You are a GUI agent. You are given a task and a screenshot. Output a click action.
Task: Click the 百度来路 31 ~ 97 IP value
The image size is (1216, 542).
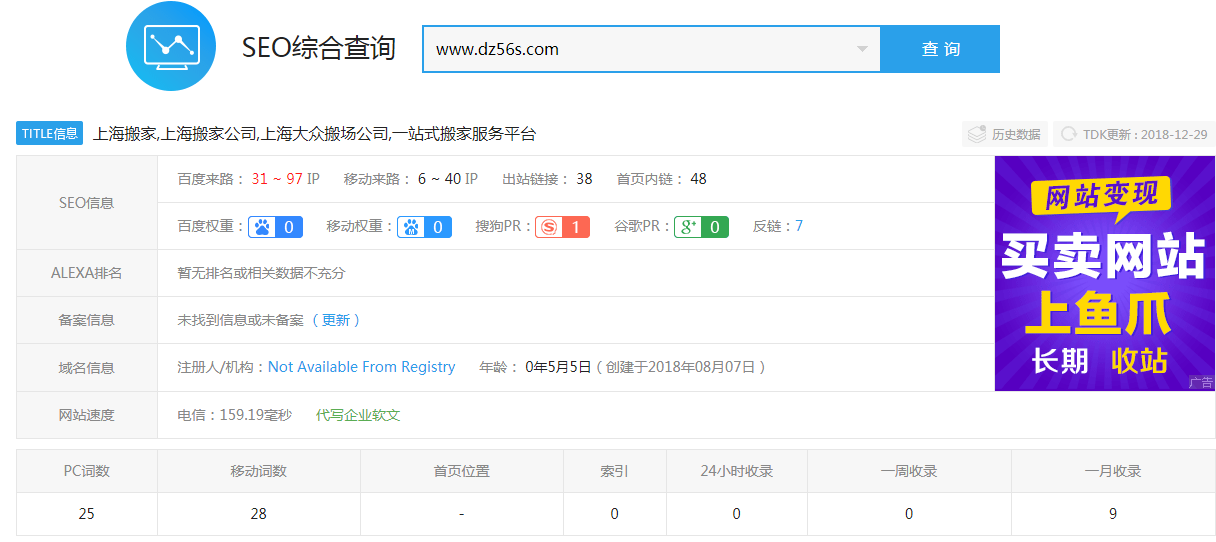click(x=285, y=179)
